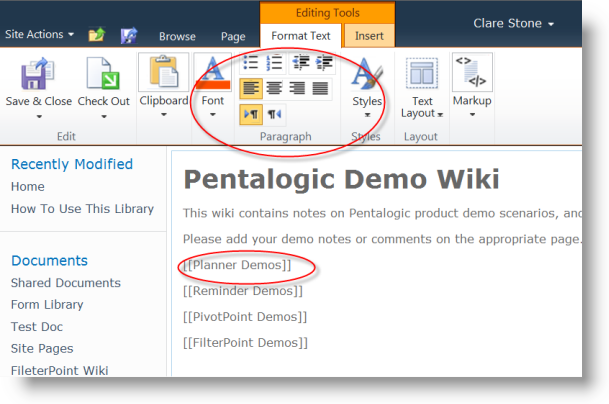
Task: Expand the Styles dropdown arrow
Action: 367,115
